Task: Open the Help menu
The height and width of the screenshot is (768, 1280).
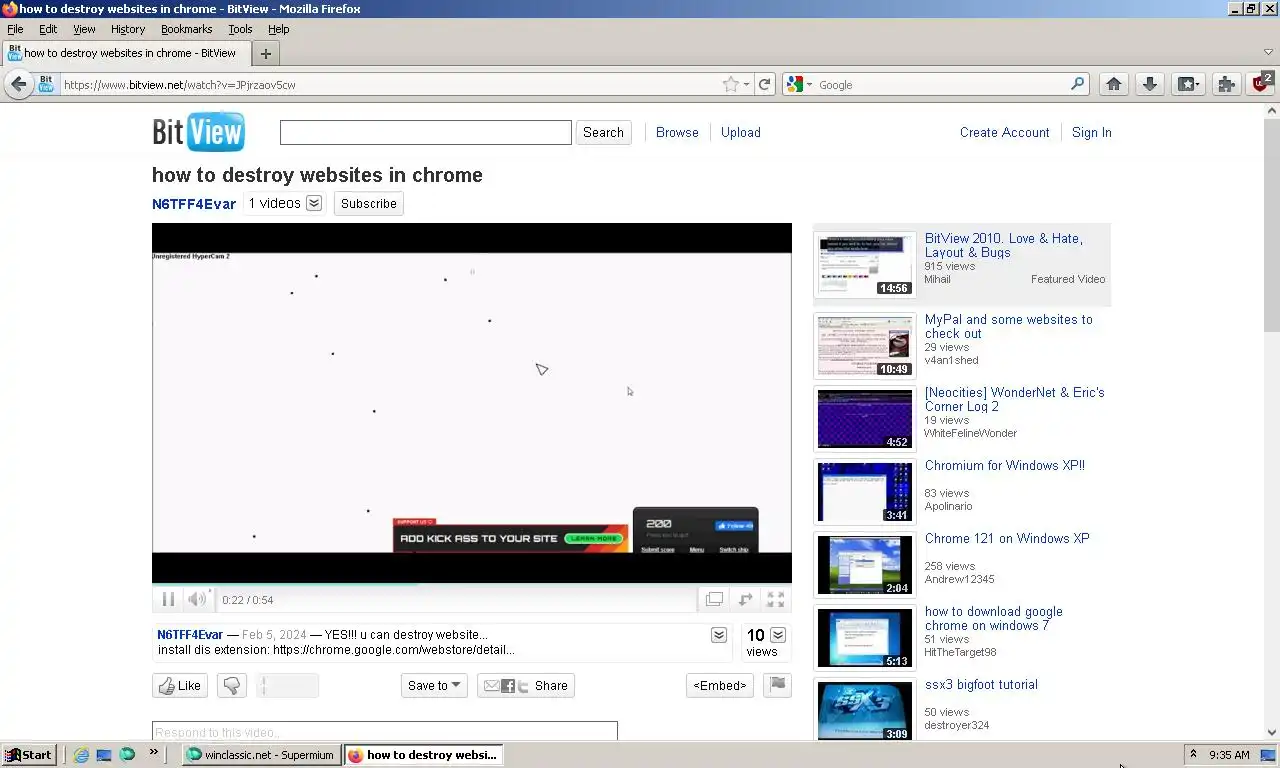Action: (x=279, y=29)
